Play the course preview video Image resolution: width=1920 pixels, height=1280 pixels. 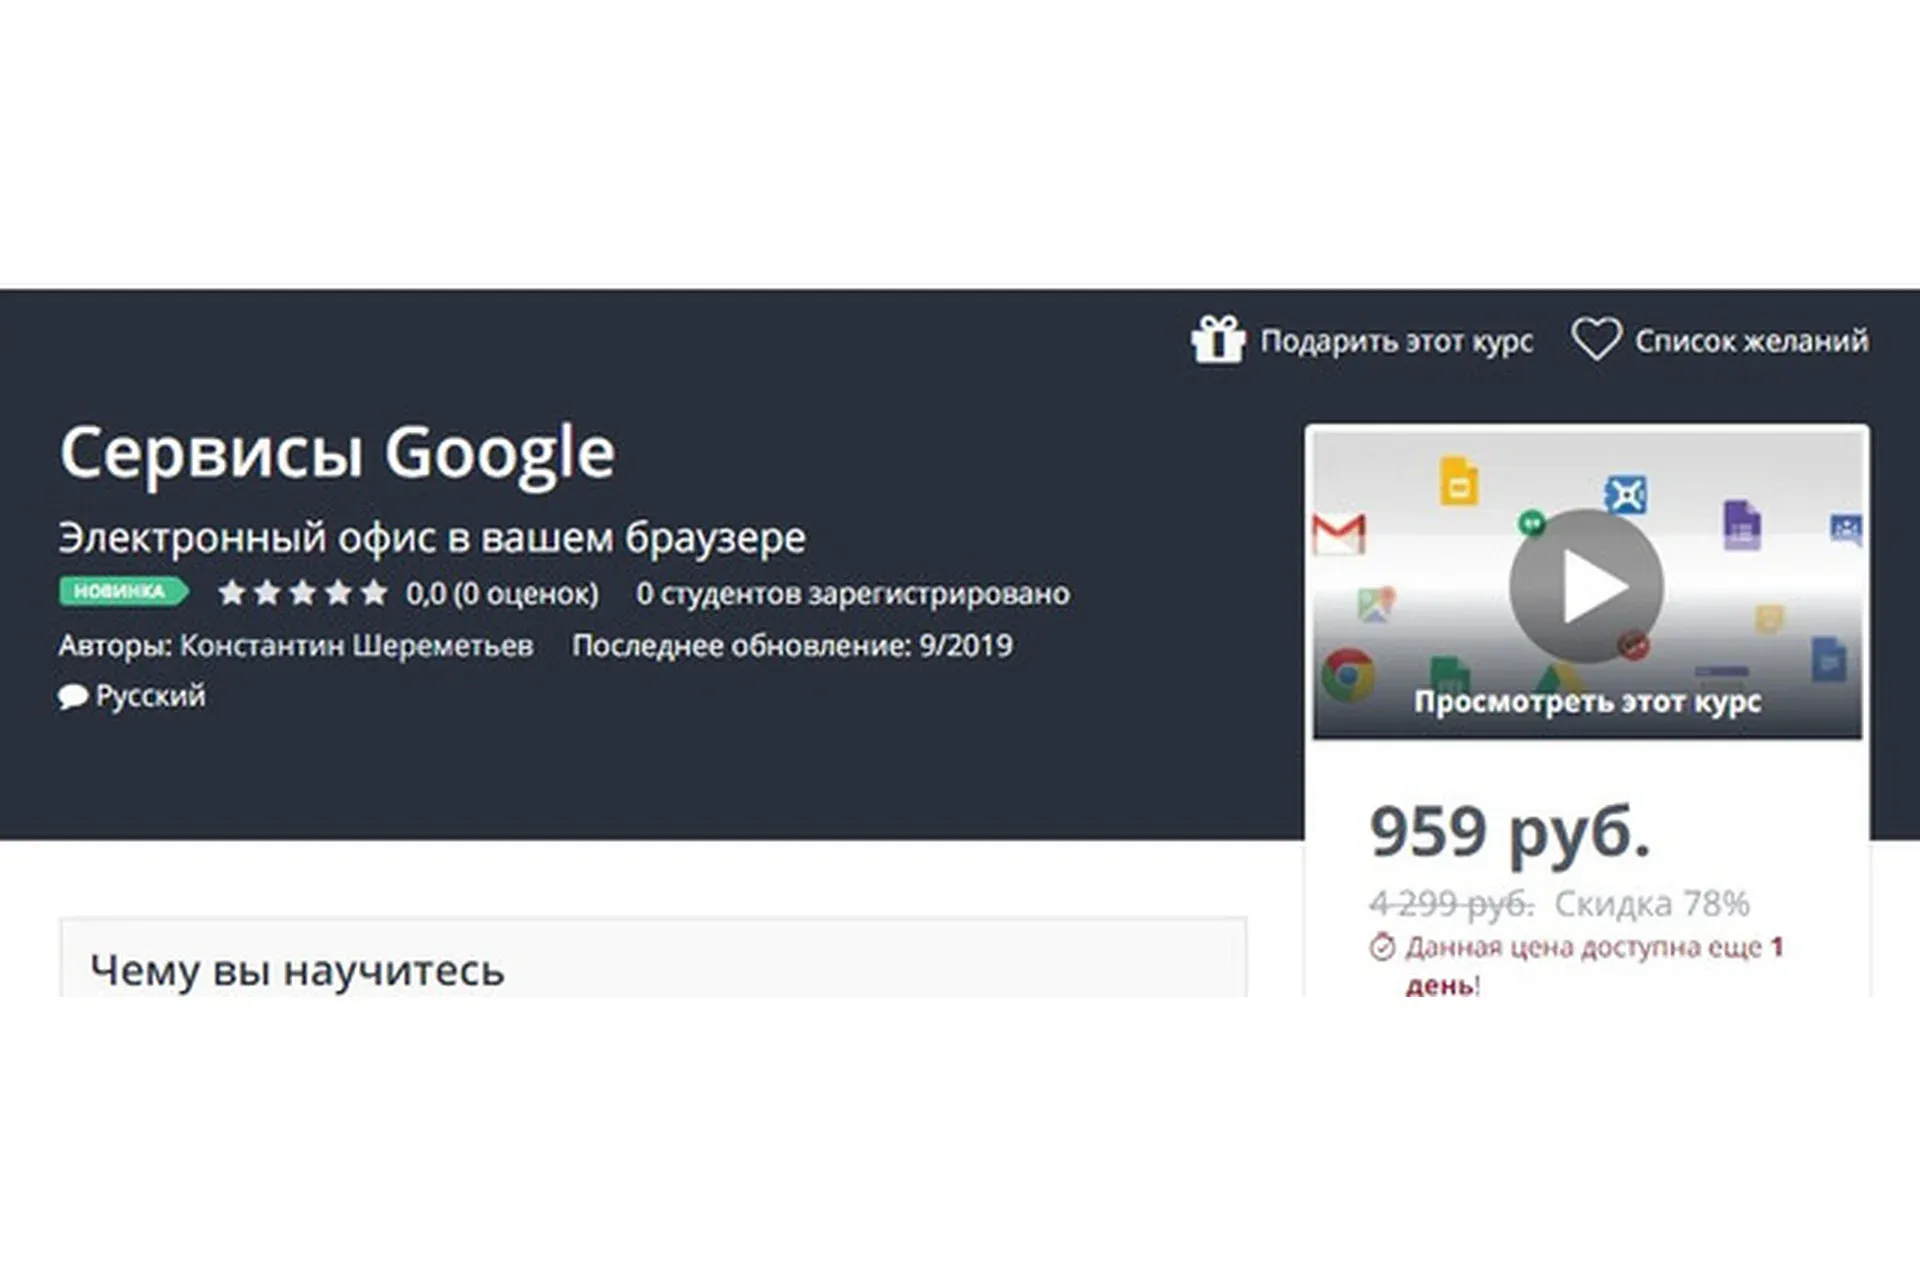[1586, 586]
